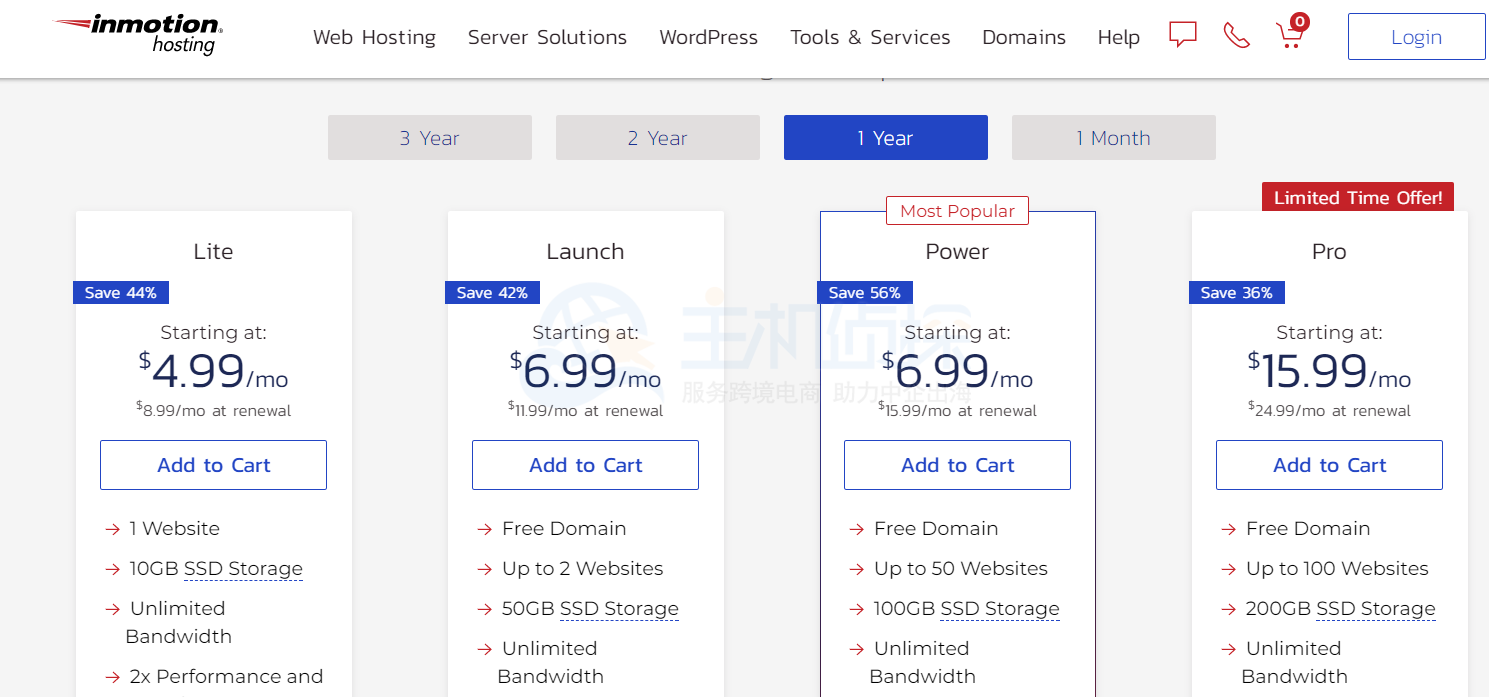Expand the Tools & Services menu
Screen dimensions: 1489x697
tap(870, 37)
